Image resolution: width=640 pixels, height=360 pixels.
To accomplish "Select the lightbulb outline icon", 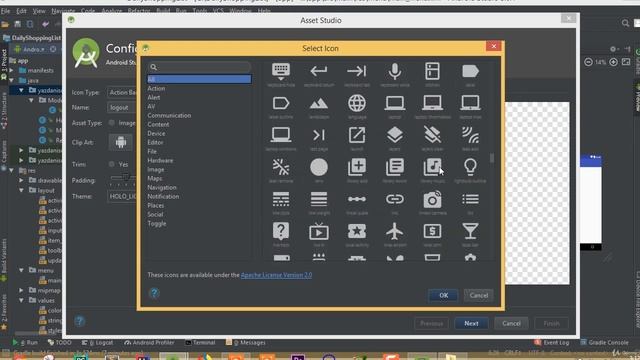I will coord(470,167).
